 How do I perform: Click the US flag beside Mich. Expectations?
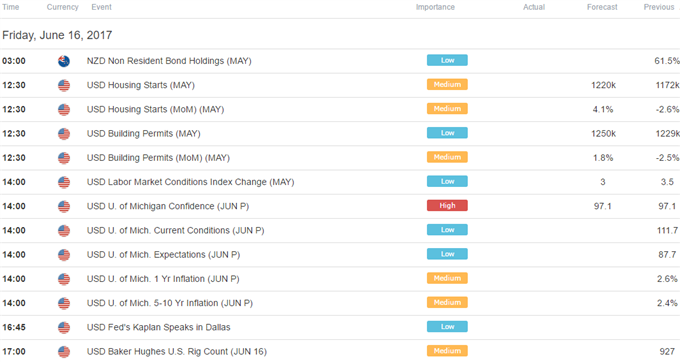click(64, 255)
